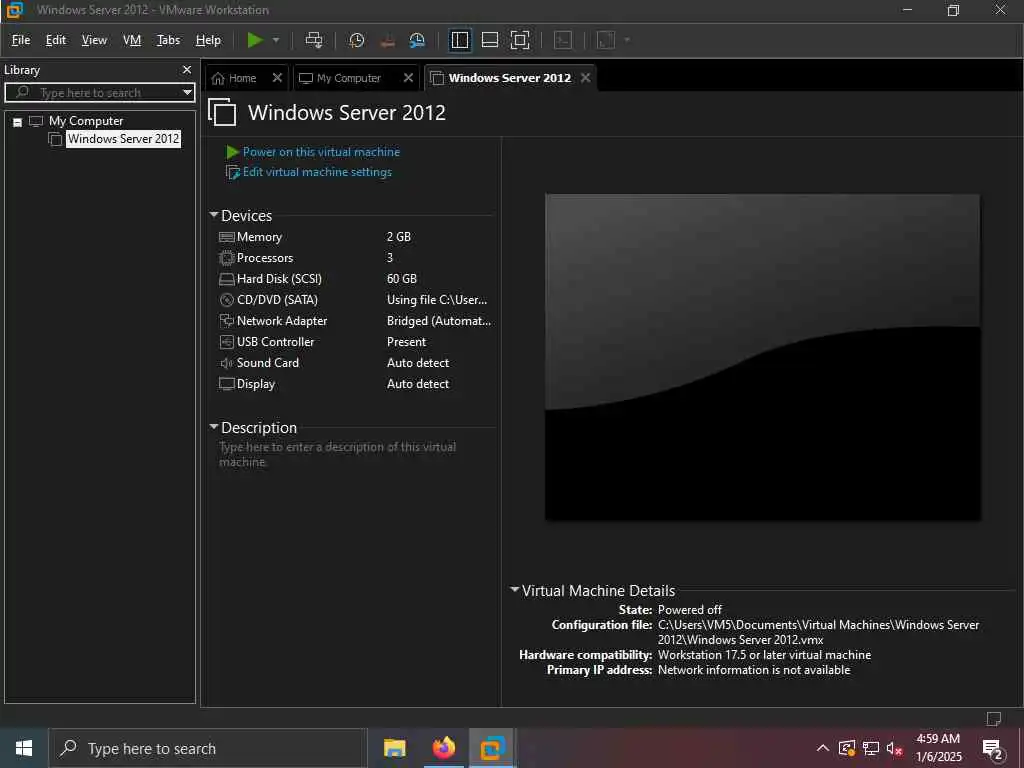Open the Windows Start menu
This screenshot has height=768, width=1024.
(24, 748)
